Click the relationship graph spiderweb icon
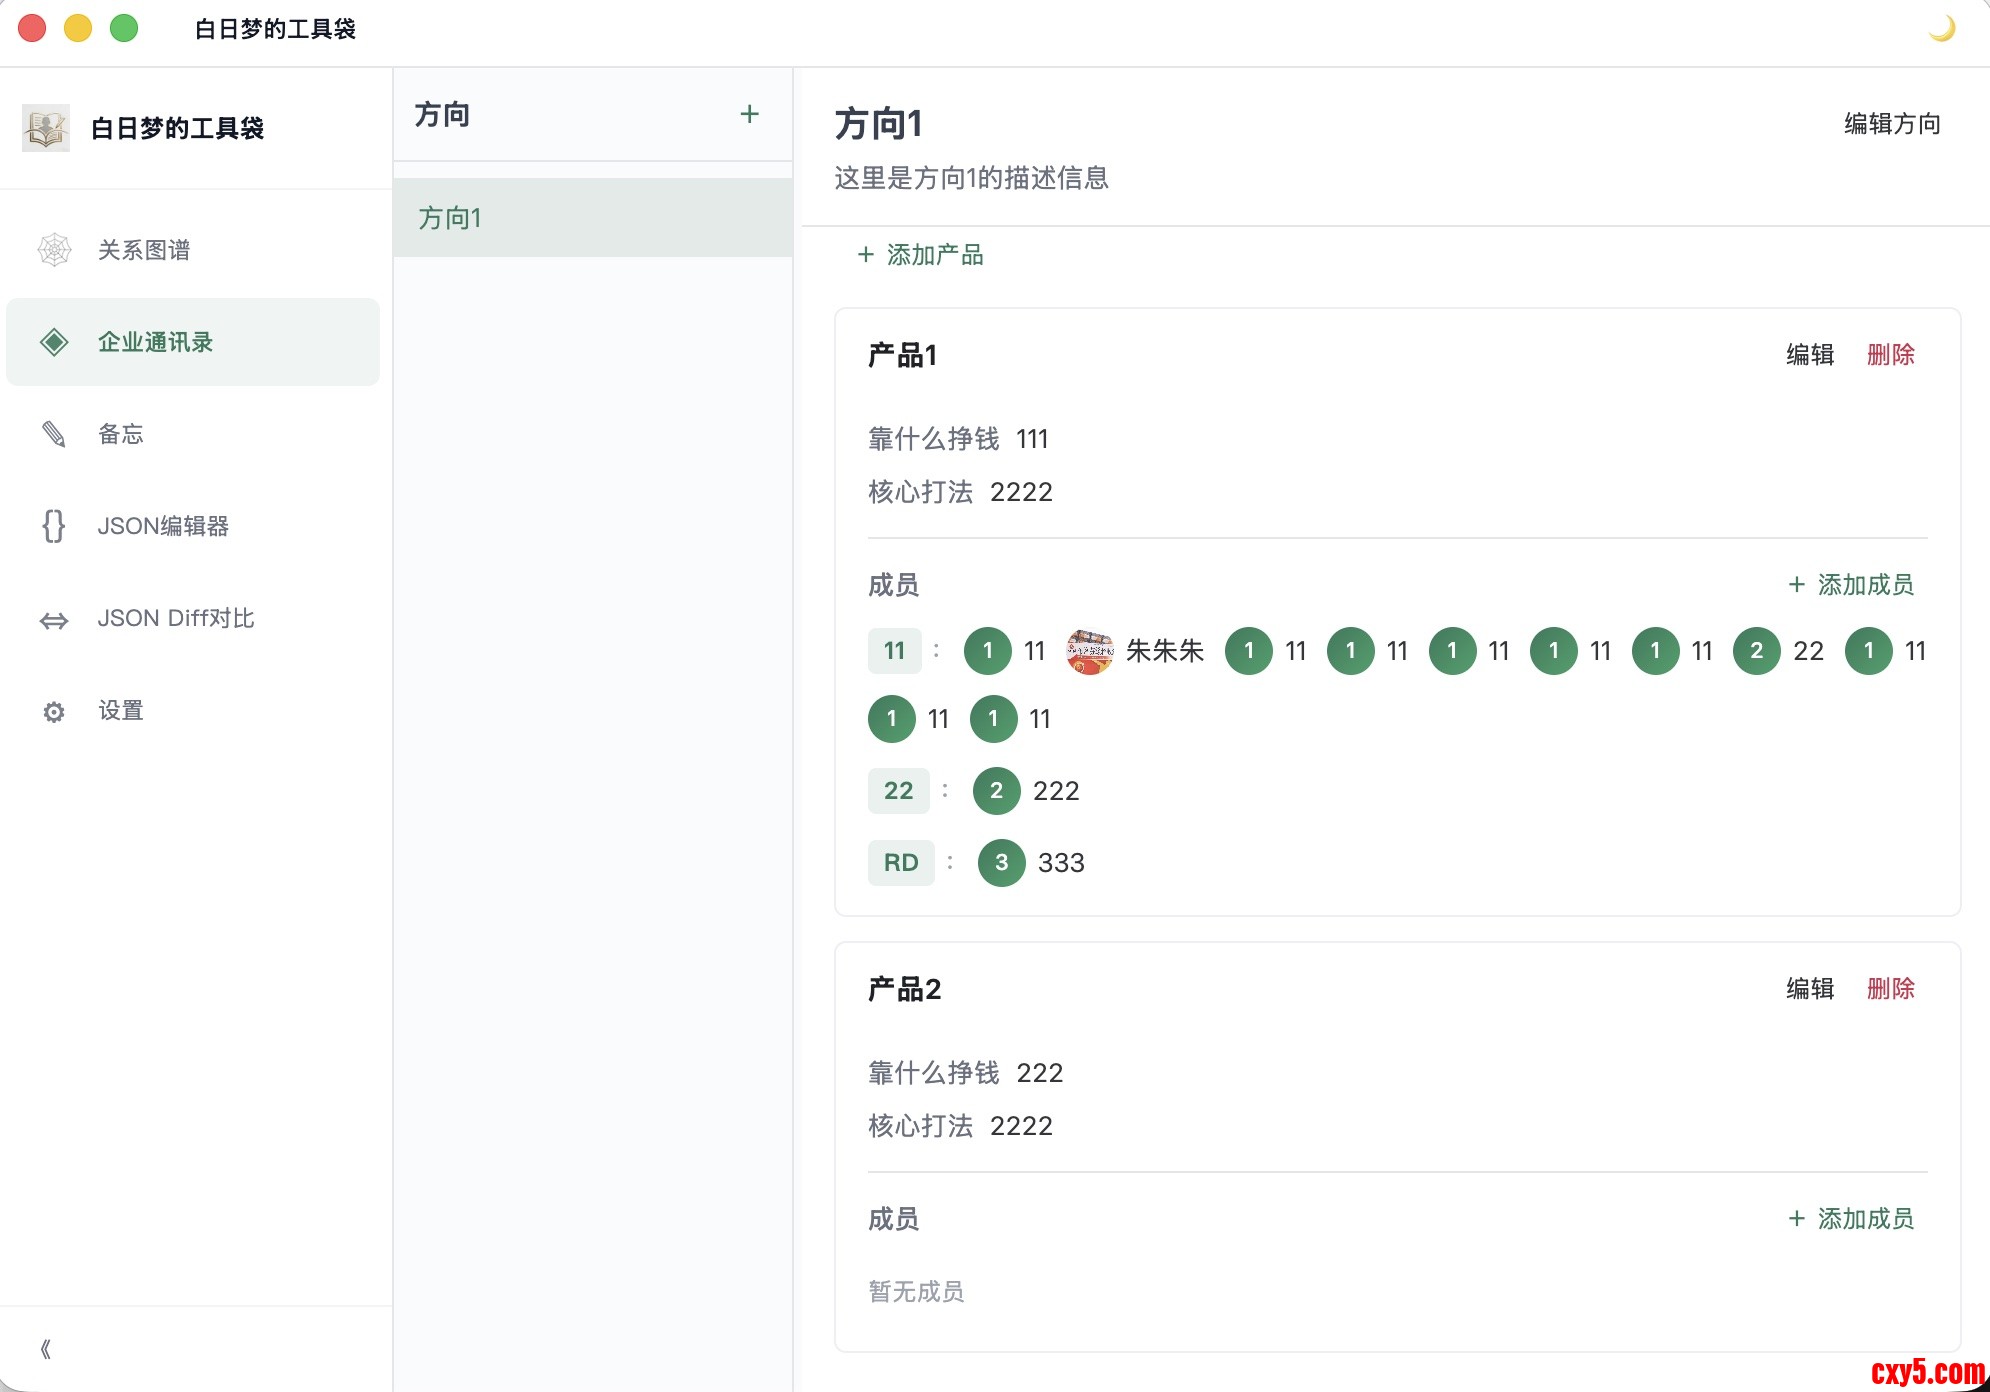 click(54, 250)
